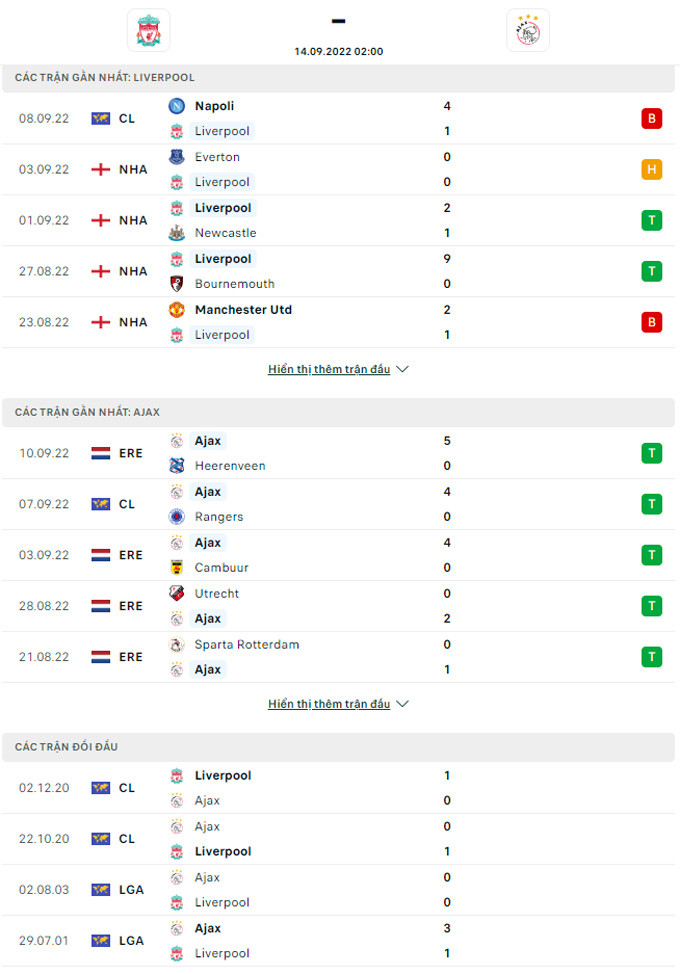Click the Utrecht team logo

coord(177,593)
